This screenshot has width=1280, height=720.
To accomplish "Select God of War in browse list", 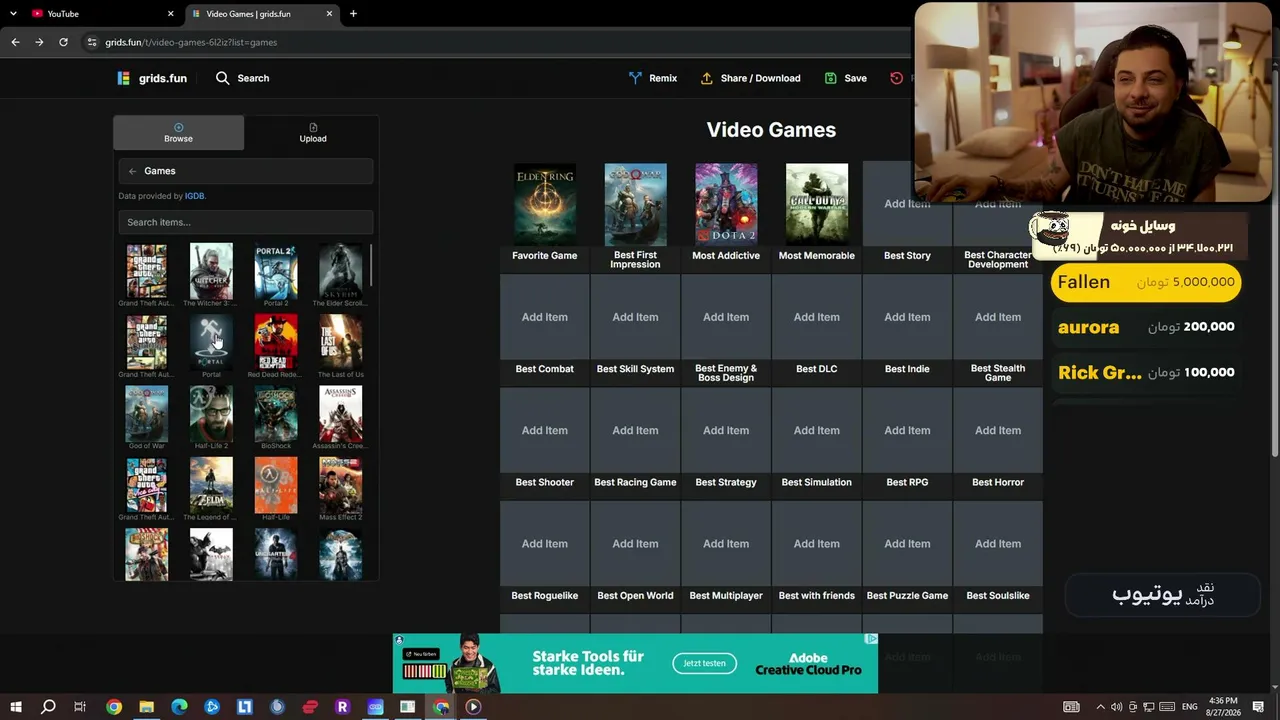I will pyautogui.click(x=147, y=414).
